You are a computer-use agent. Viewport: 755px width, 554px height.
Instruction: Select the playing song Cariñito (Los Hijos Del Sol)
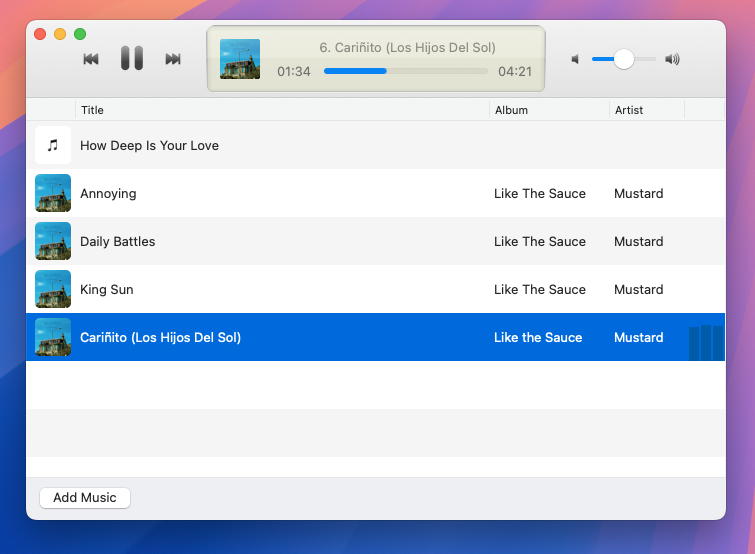click(376, 337)
